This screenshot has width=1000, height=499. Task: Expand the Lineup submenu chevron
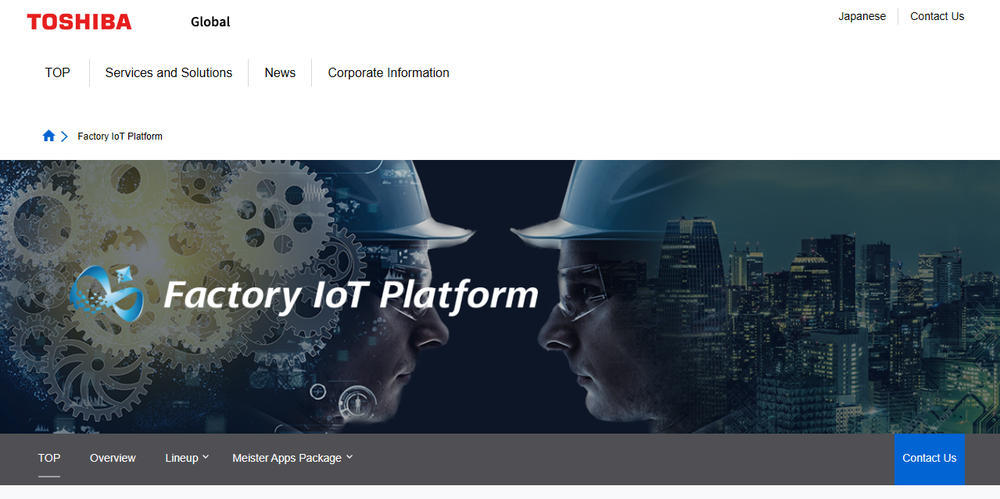pyautogui.click(x=205, y=457)
